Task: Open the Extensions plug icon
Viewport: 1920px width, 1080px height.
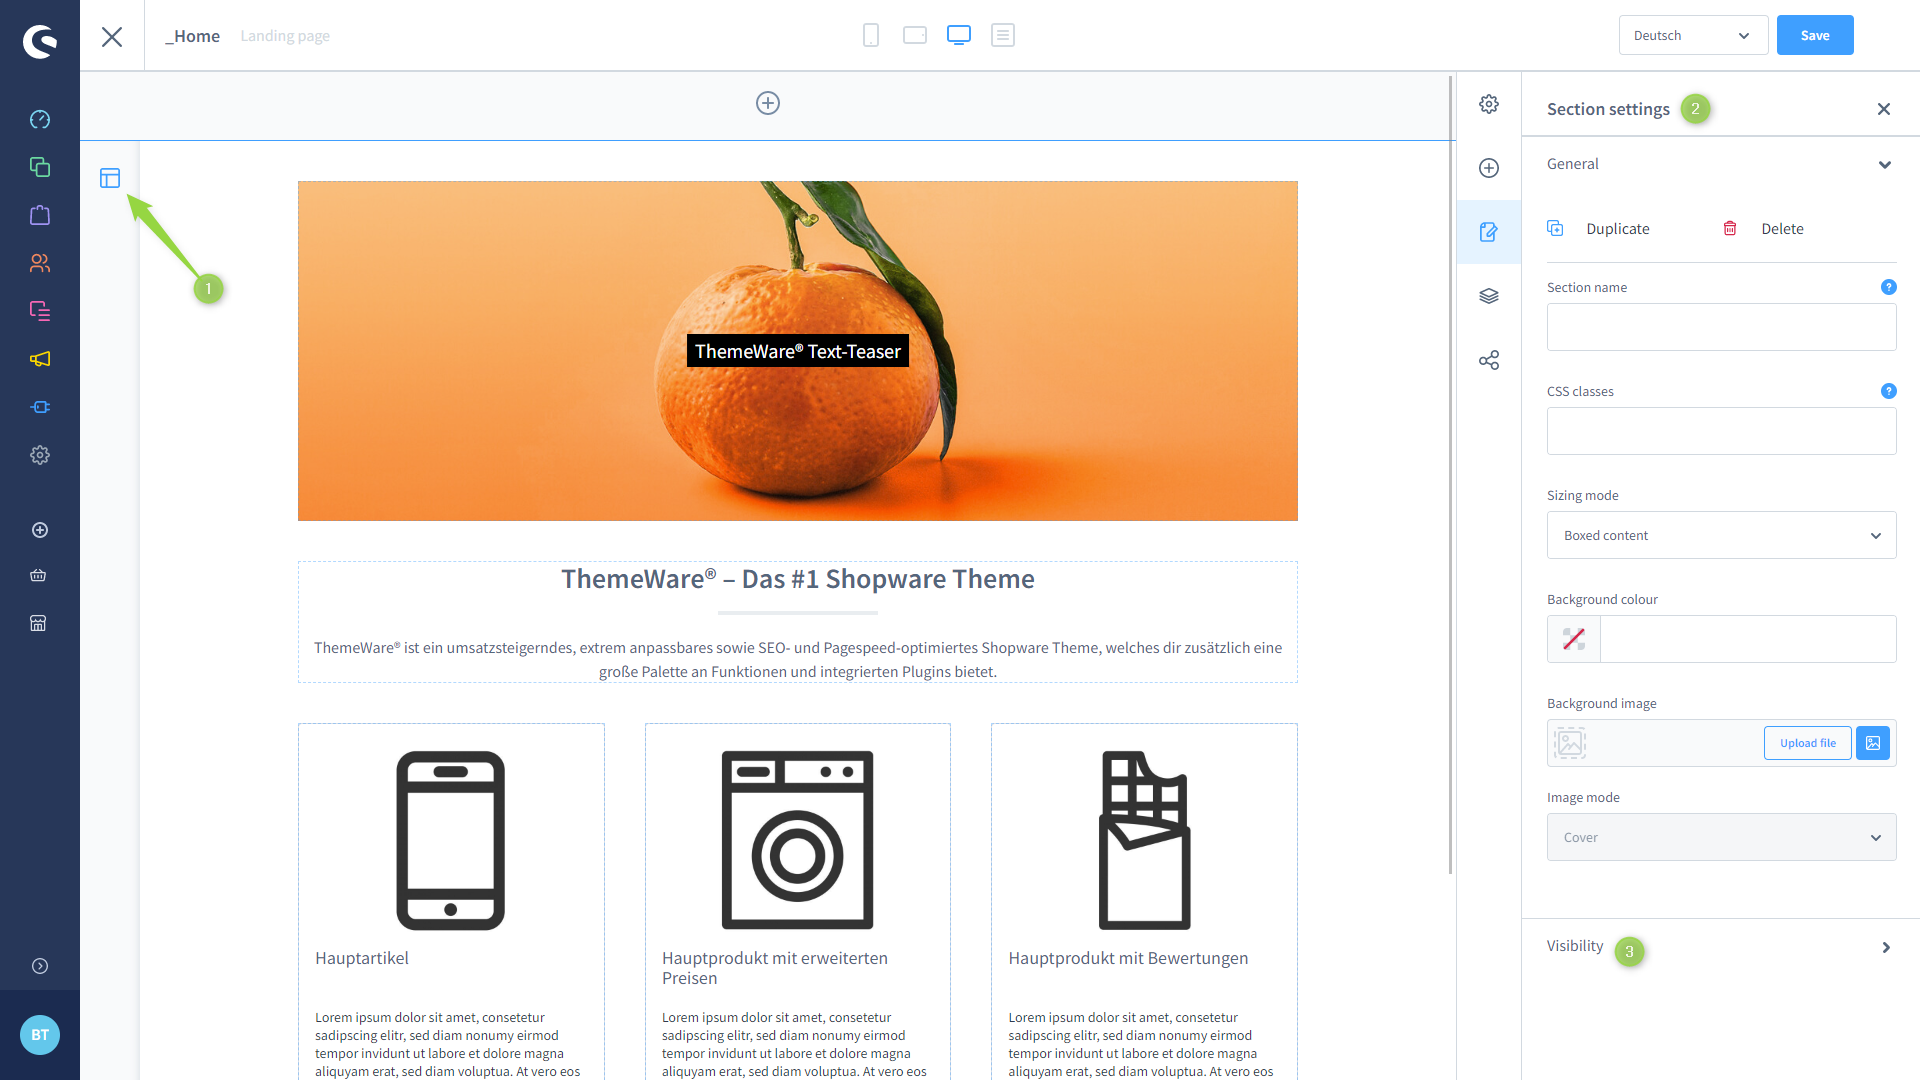Action: 40,407
